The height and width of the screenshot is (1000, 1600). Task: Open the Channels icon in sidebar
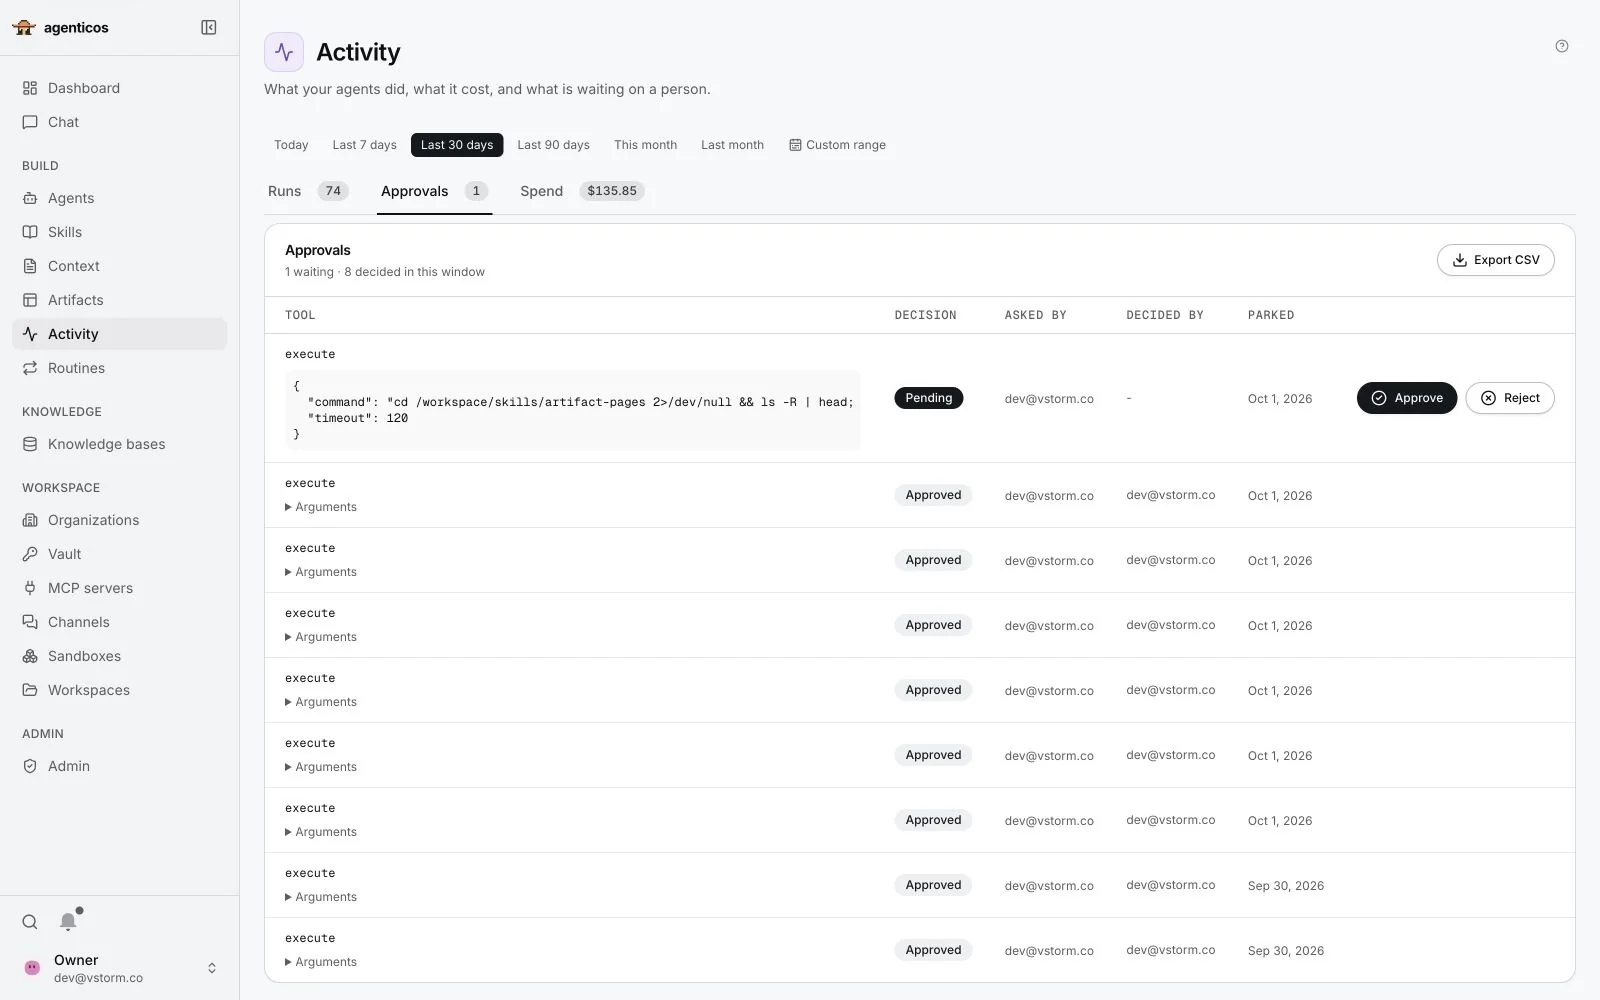coord(30,622)
